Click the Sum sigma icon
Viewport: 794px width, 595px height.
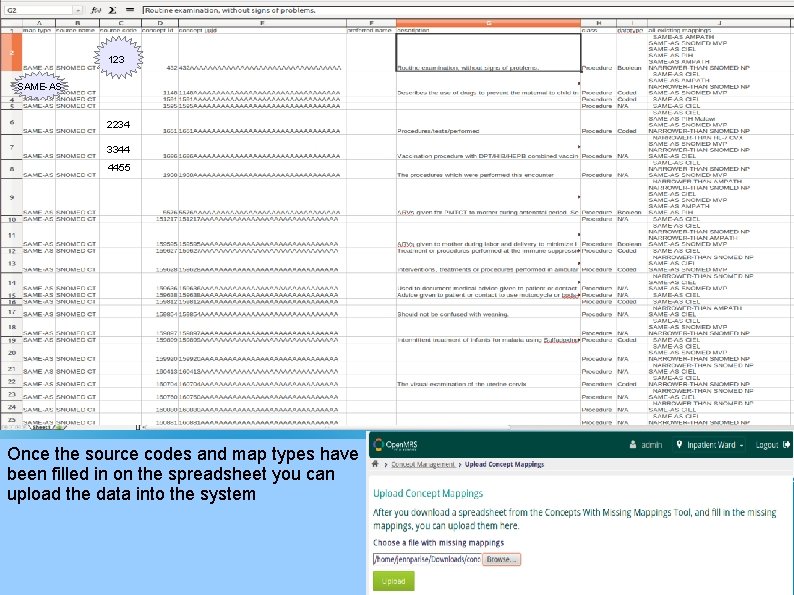tap(112, 10)
